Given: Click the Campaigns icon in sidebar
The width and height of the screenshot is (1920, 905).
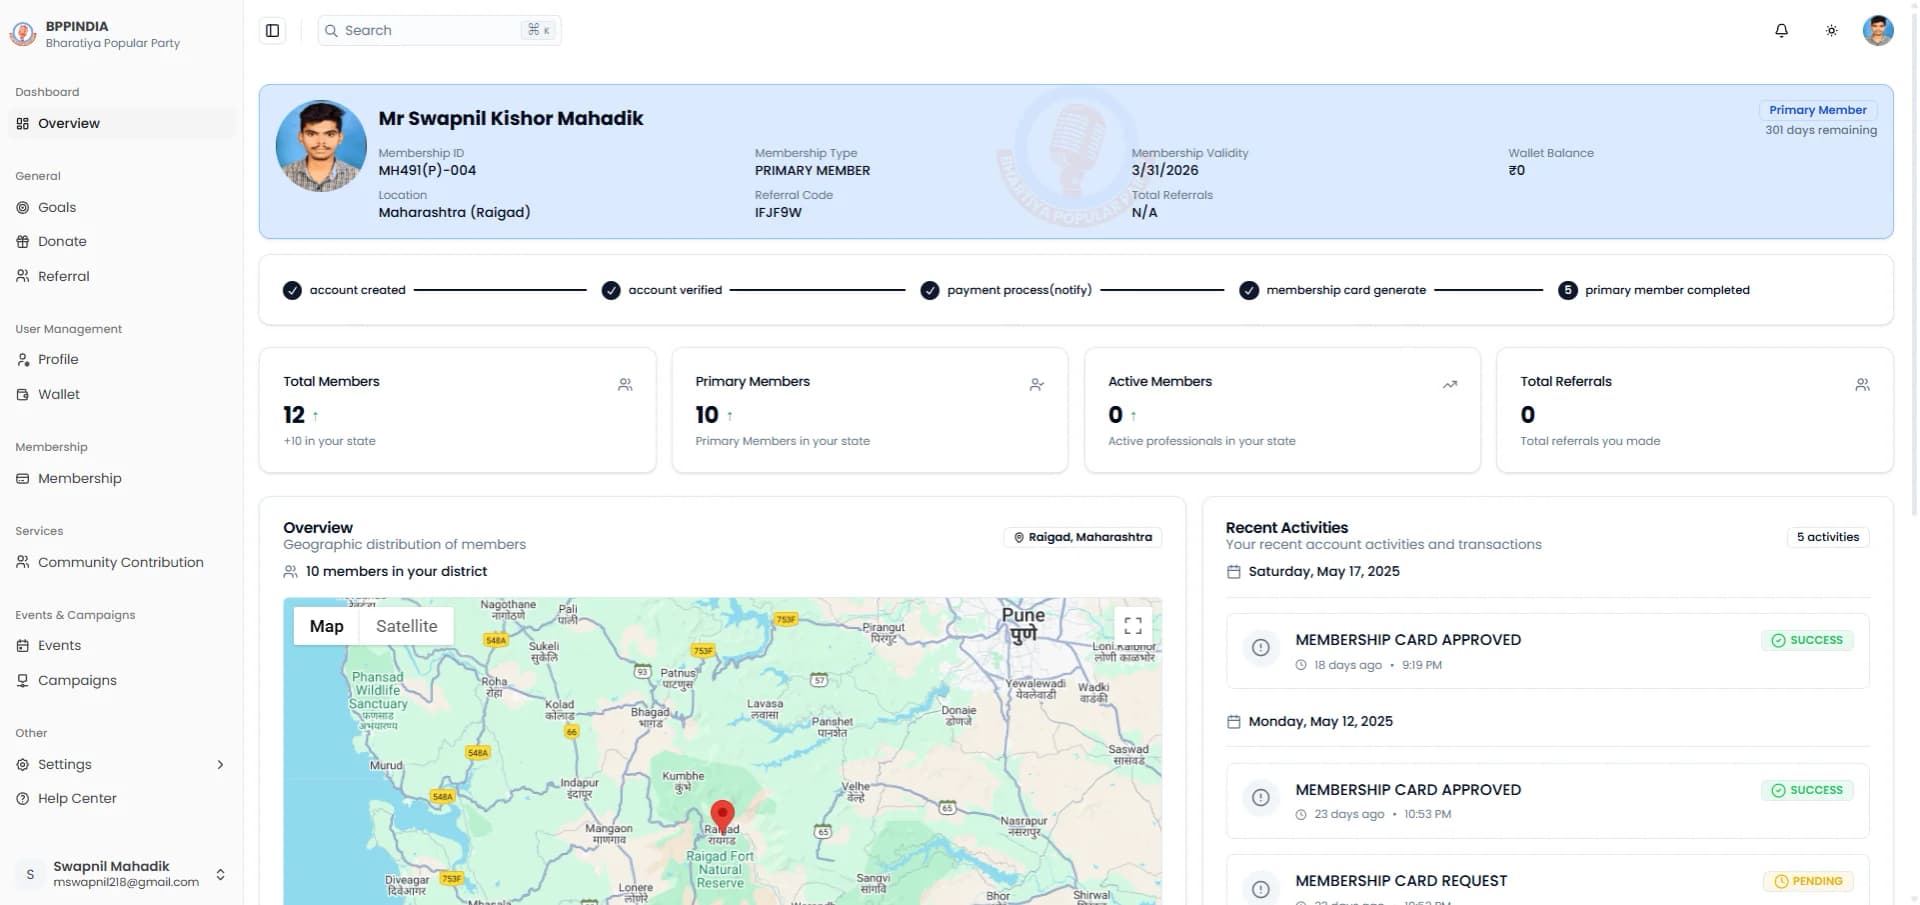Looking at the screenshot, I should tap(23, 681).
